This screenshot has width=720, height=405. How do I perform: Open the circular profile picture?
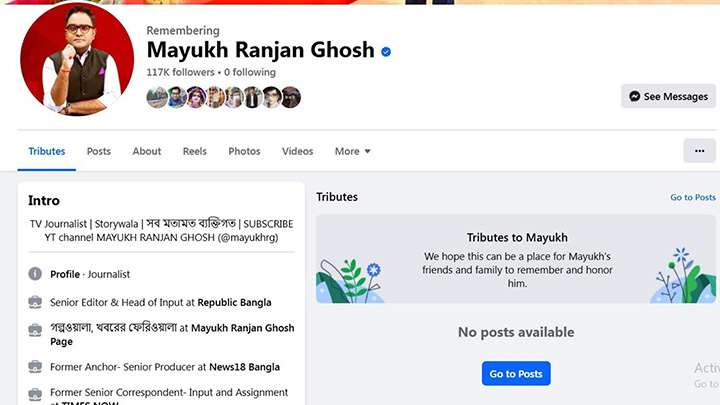pyautogui.click(x=77, y=62)
